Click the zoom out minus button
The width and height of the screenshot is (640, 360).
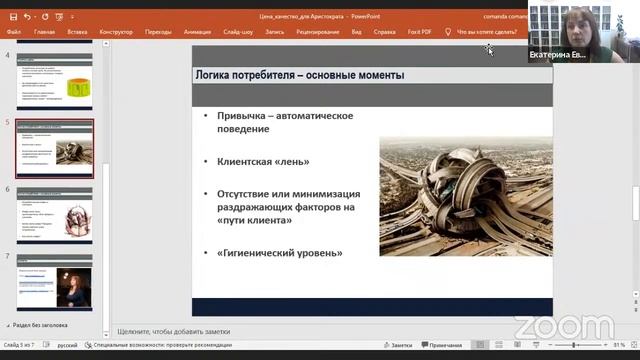click(x=550, y=345)
